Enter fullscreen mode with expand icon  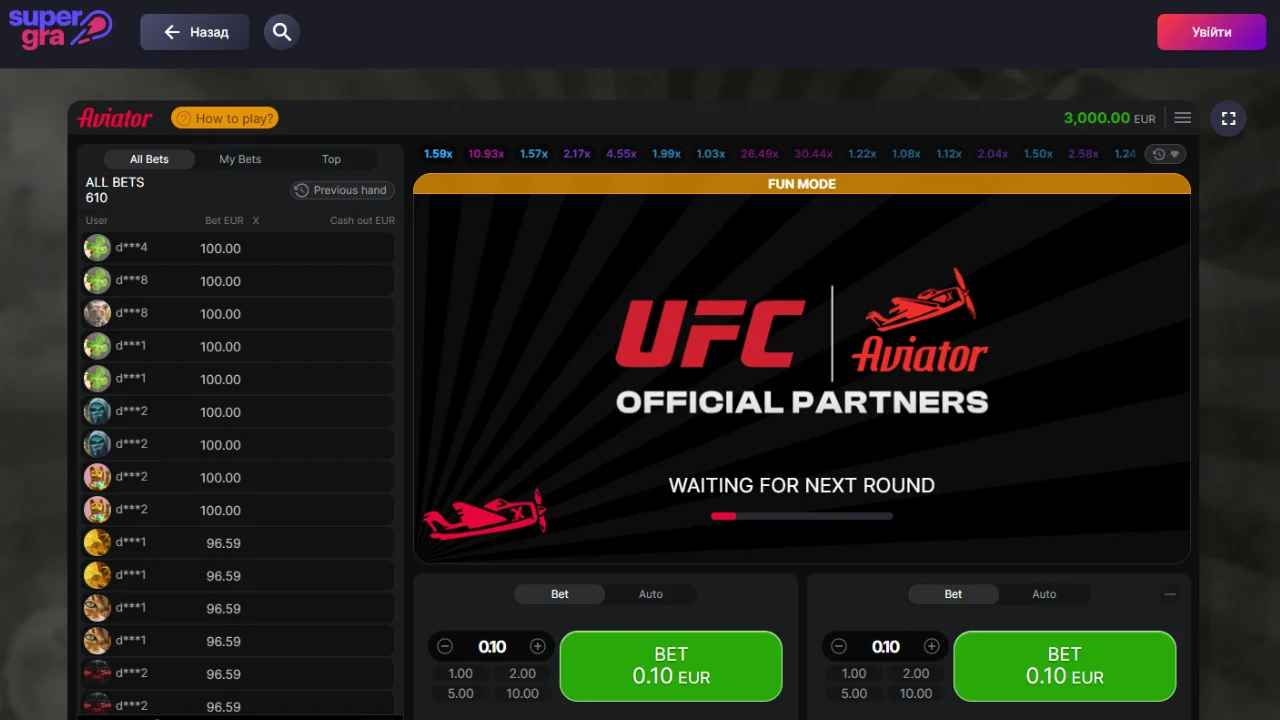(x=1229, y=118)
